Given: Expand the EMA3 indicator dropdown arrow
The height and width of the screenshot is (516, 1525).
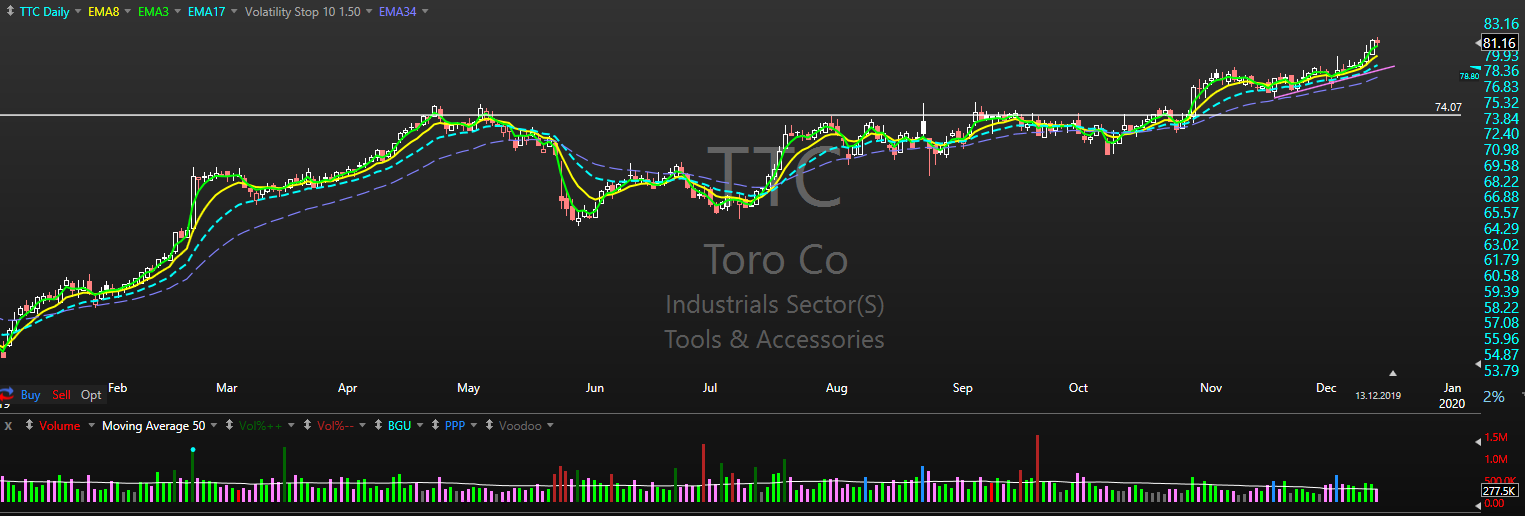Looking at the screenshot, I should [x=176, y=11].
